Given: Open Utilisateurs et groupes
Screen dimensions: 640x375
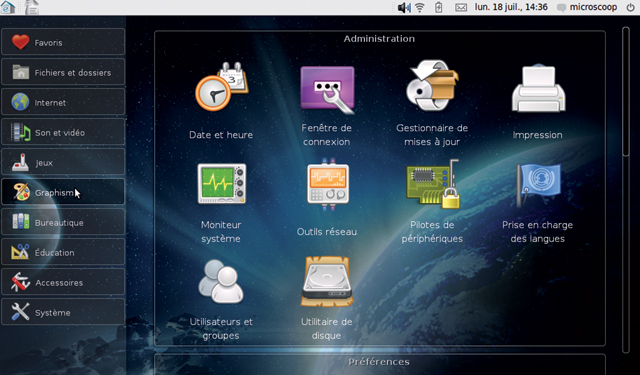Looking at the screenshot, I should click(x=221, y=300).
